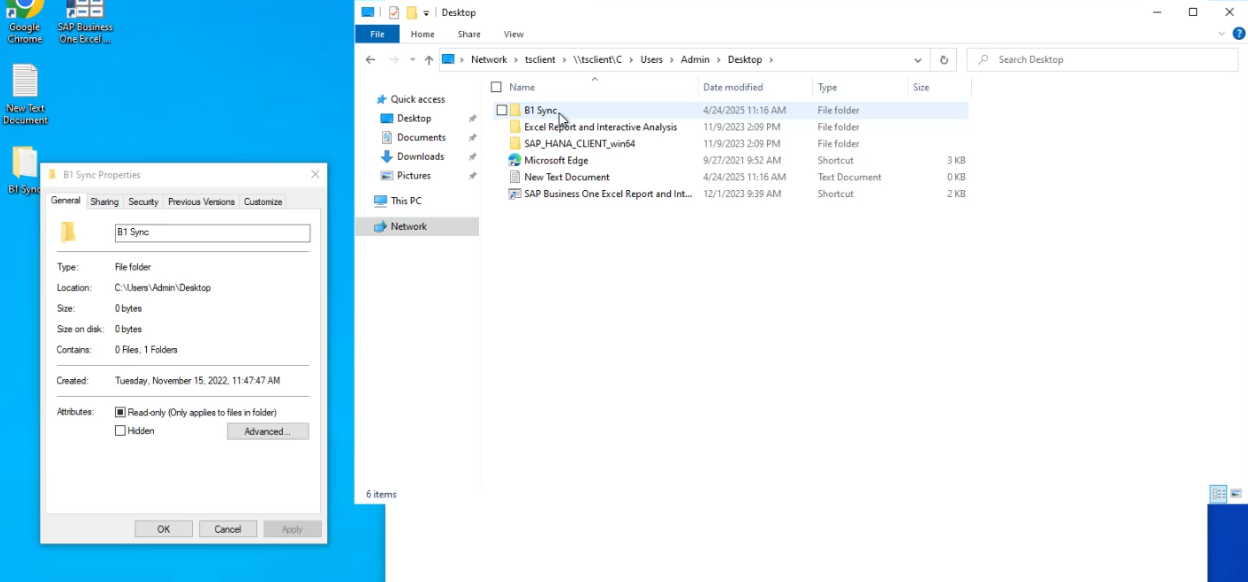Open Pictures in Quick access
This screenshot has width=1248, height=582.
point(414,175)
